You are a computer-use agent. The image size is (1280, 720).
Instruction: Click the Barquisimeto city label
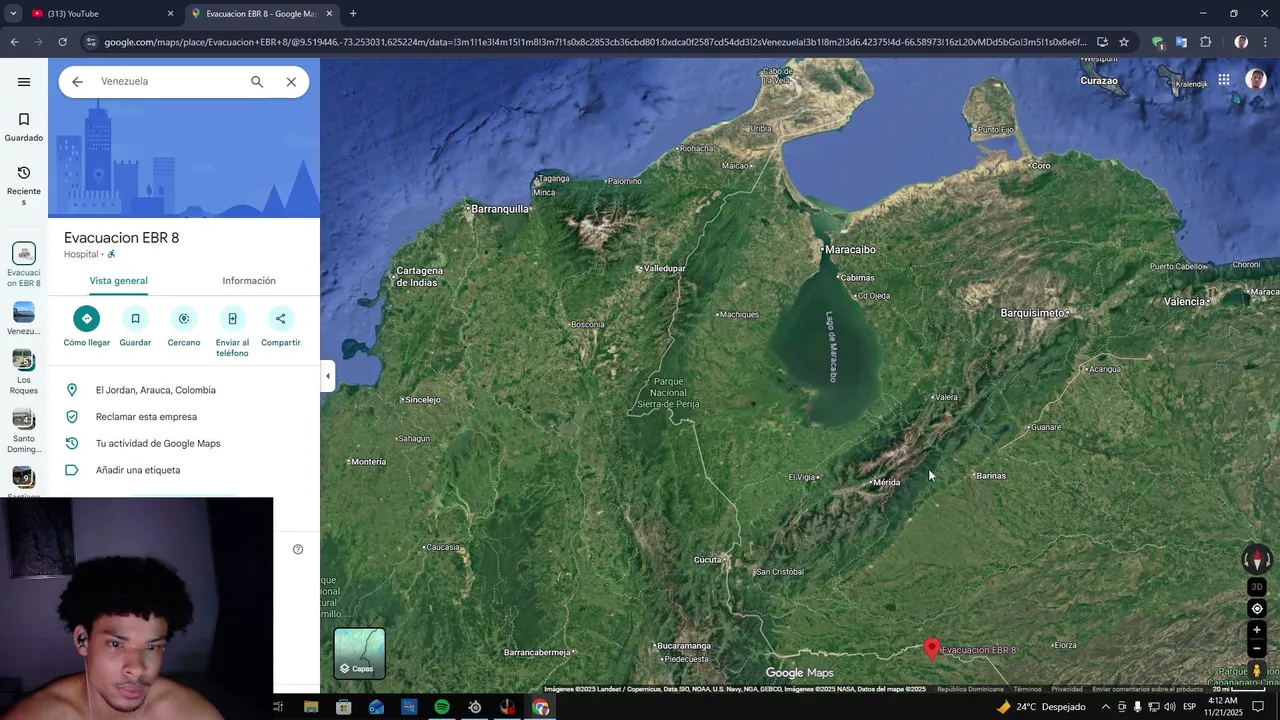click(1033, 313)
